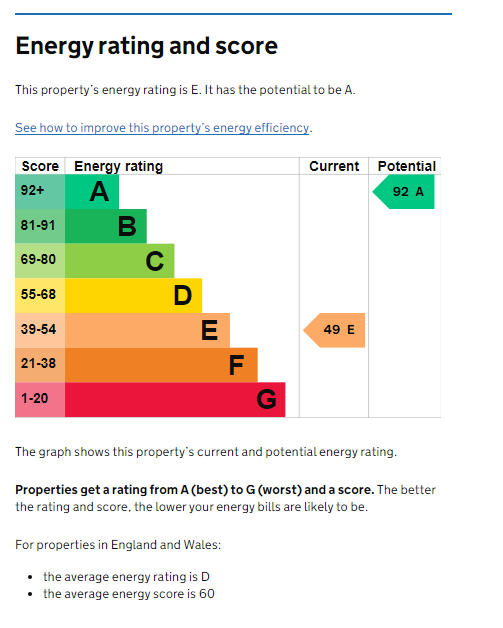Click the Current column header
The image size is (503, 628).
point(334,166)
